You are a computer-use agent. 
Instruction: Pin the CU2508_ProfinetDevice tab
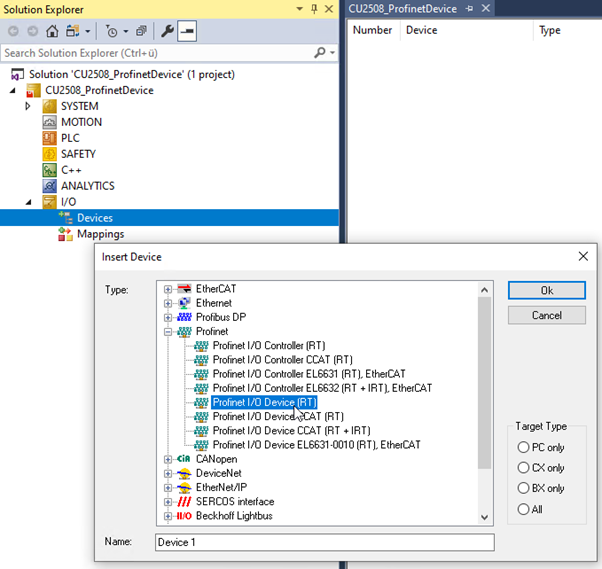pos(469,8)
